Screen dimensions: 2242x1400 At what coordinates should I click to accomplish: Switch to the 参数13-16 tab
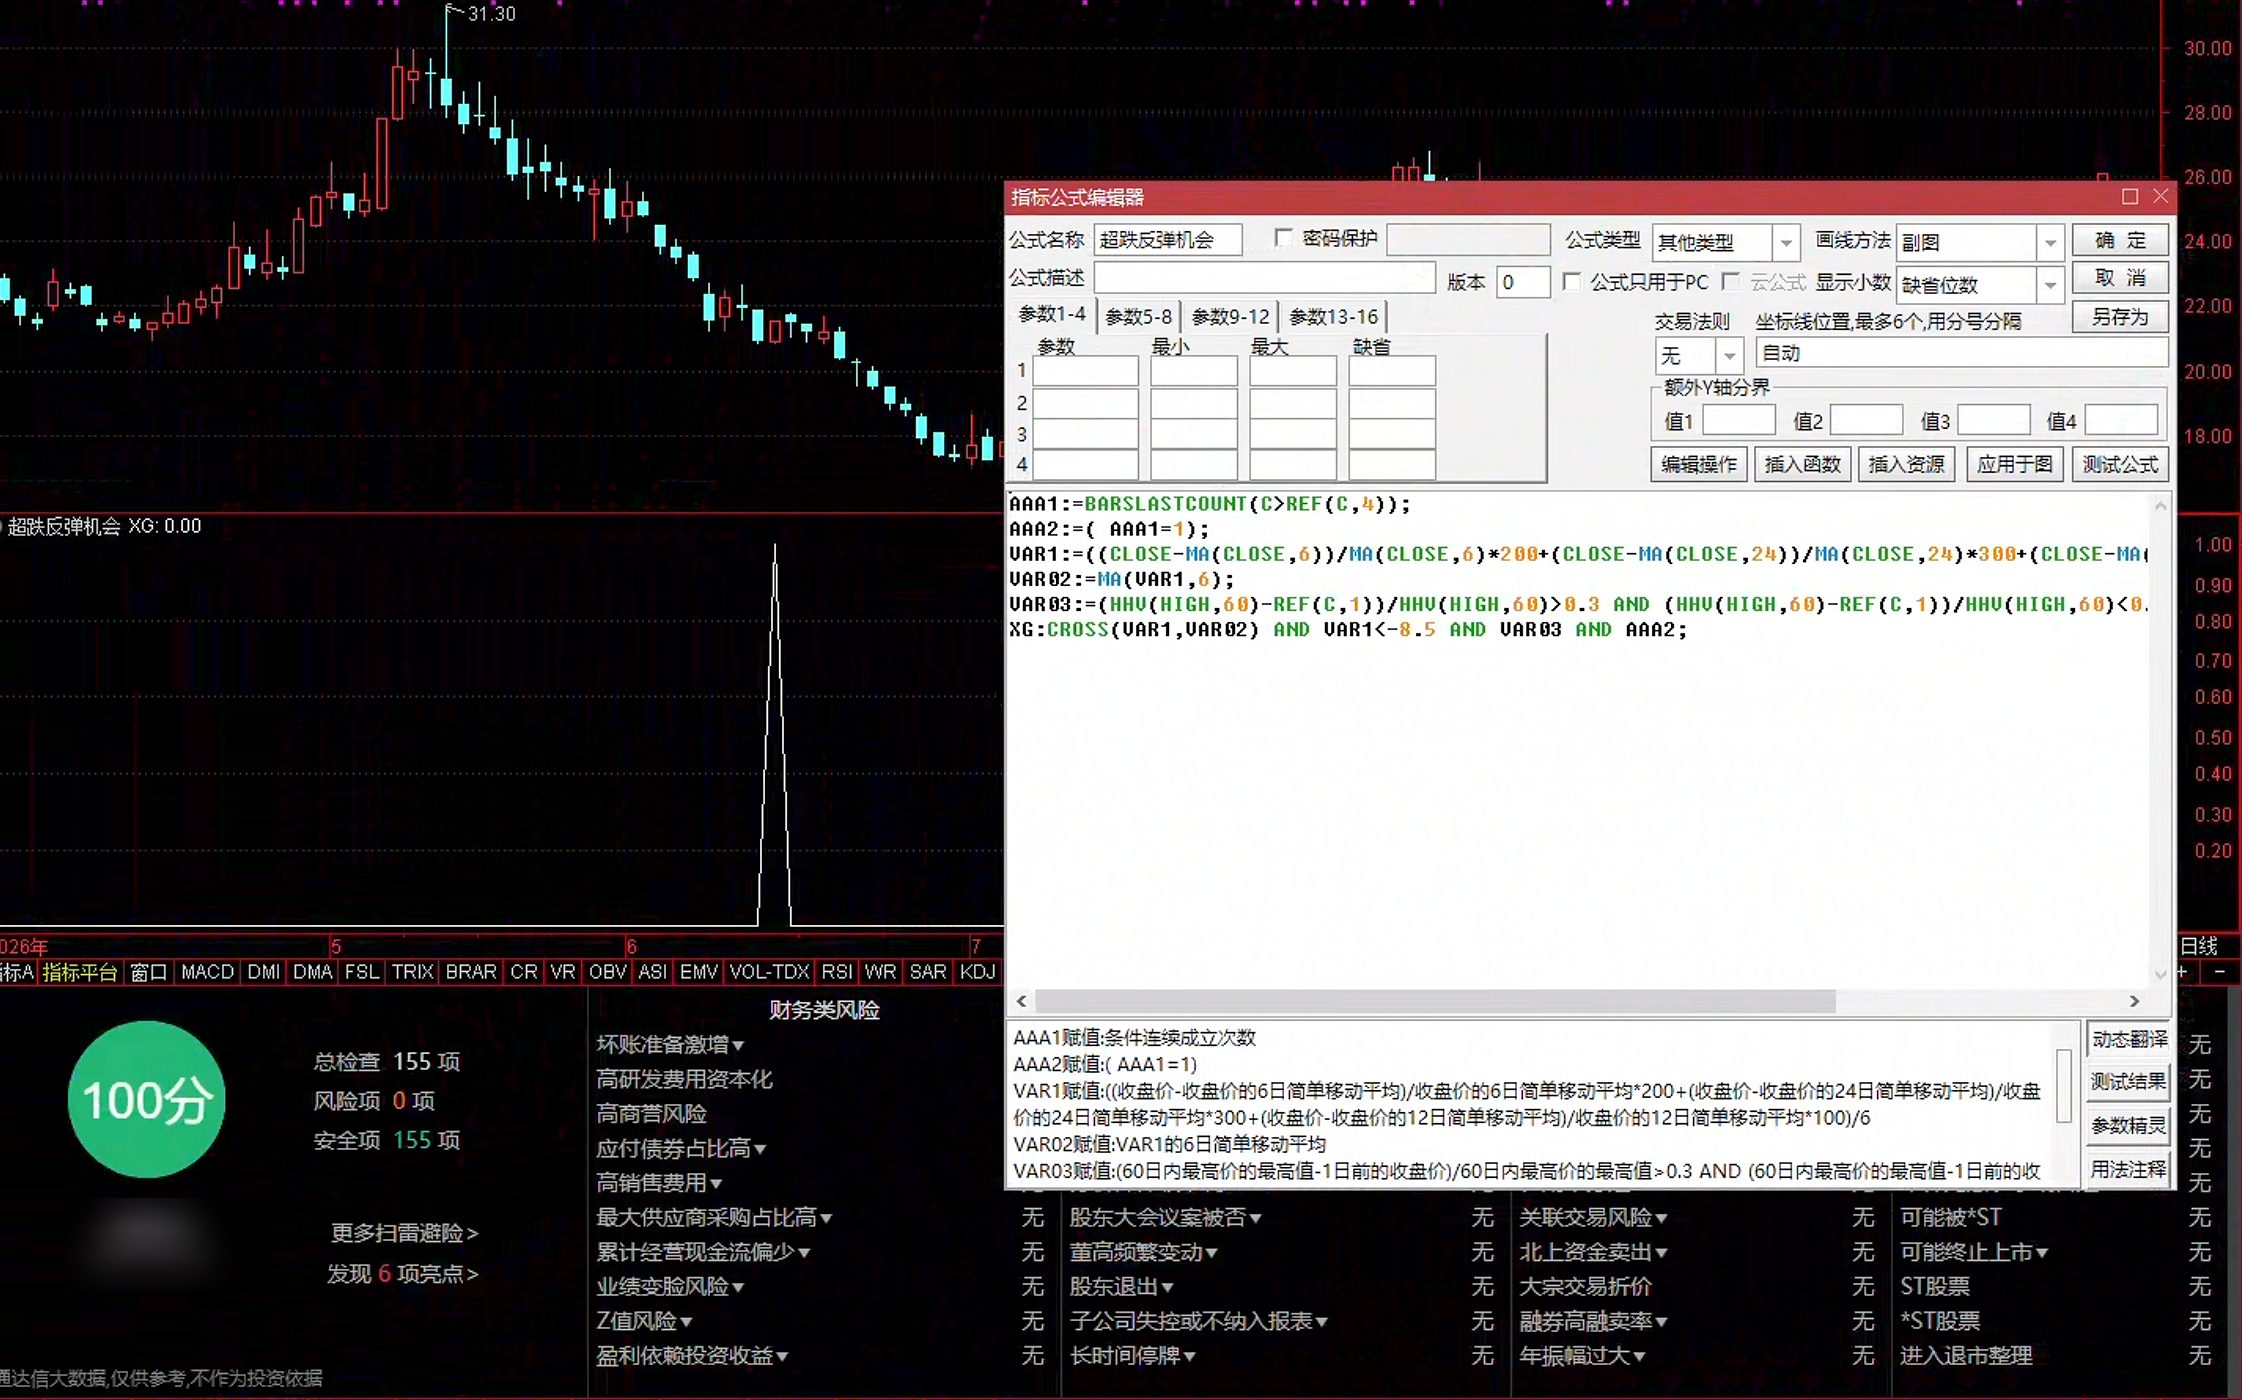pyautogui.click(x=1333, y=317)
